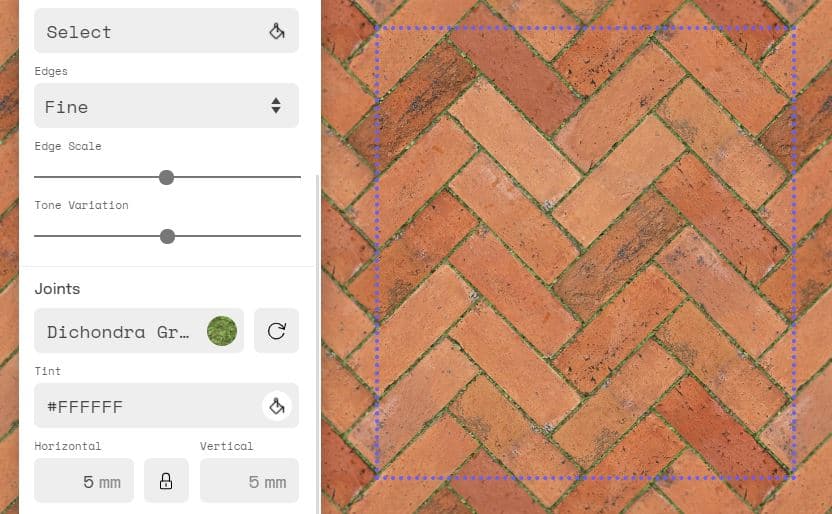Toggle the joint width lock icon

(x=166, y=481)
